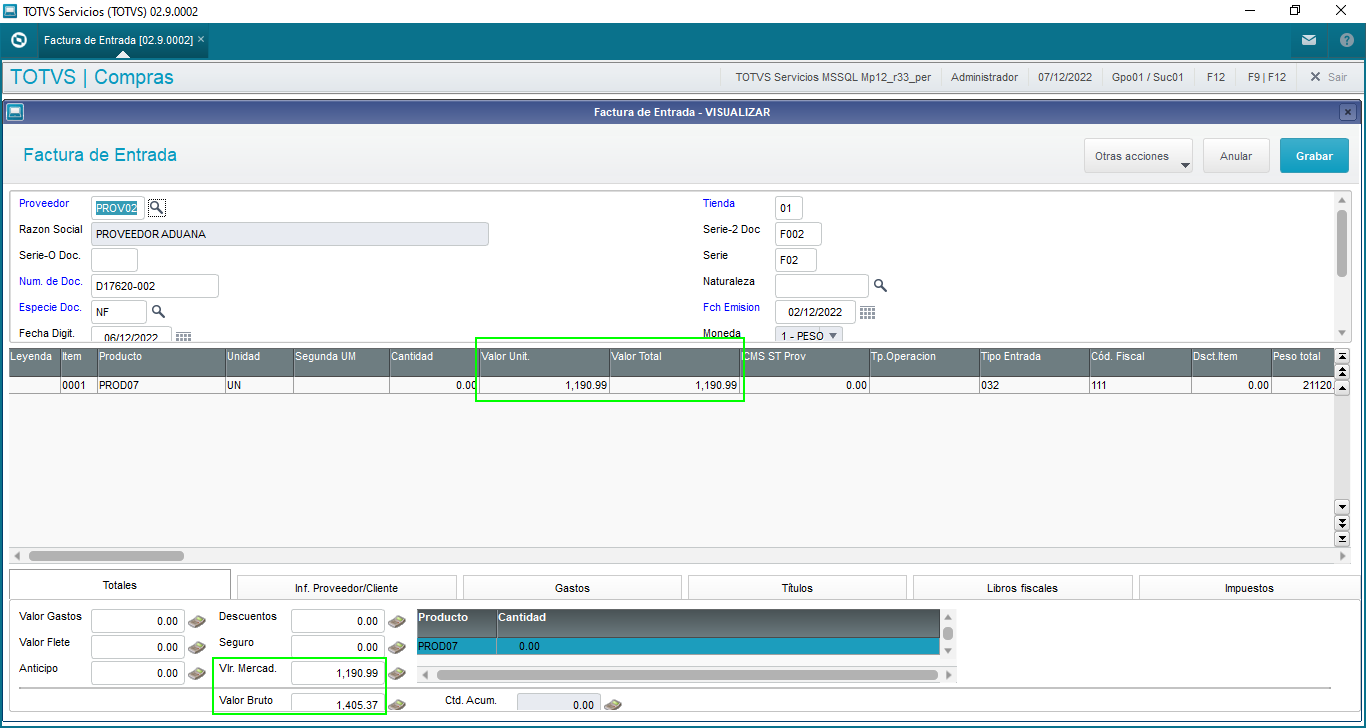The width and height of the screenshot is (1366, 728).
Task: Click the Num. de Doc. field
Action: point(155,286)
